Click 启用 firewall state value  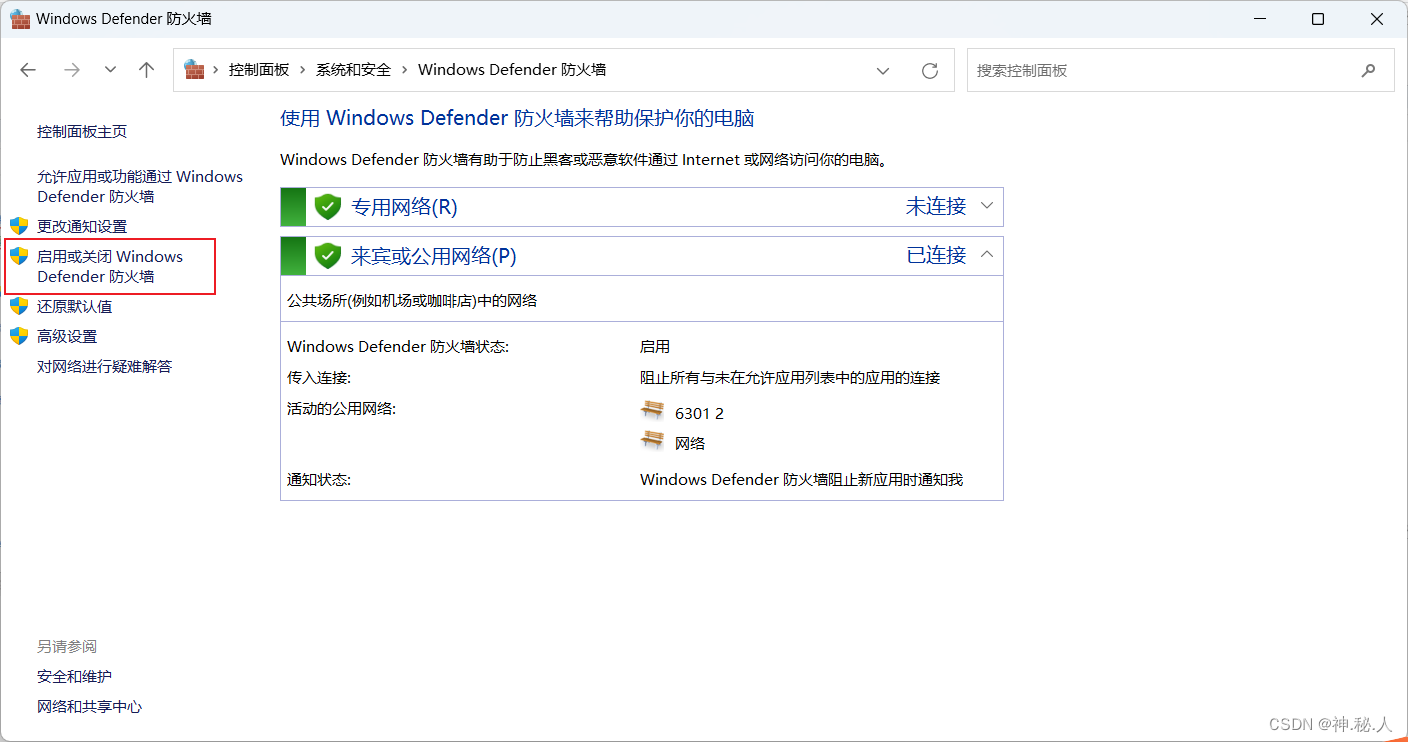click(x=655, y=347)
